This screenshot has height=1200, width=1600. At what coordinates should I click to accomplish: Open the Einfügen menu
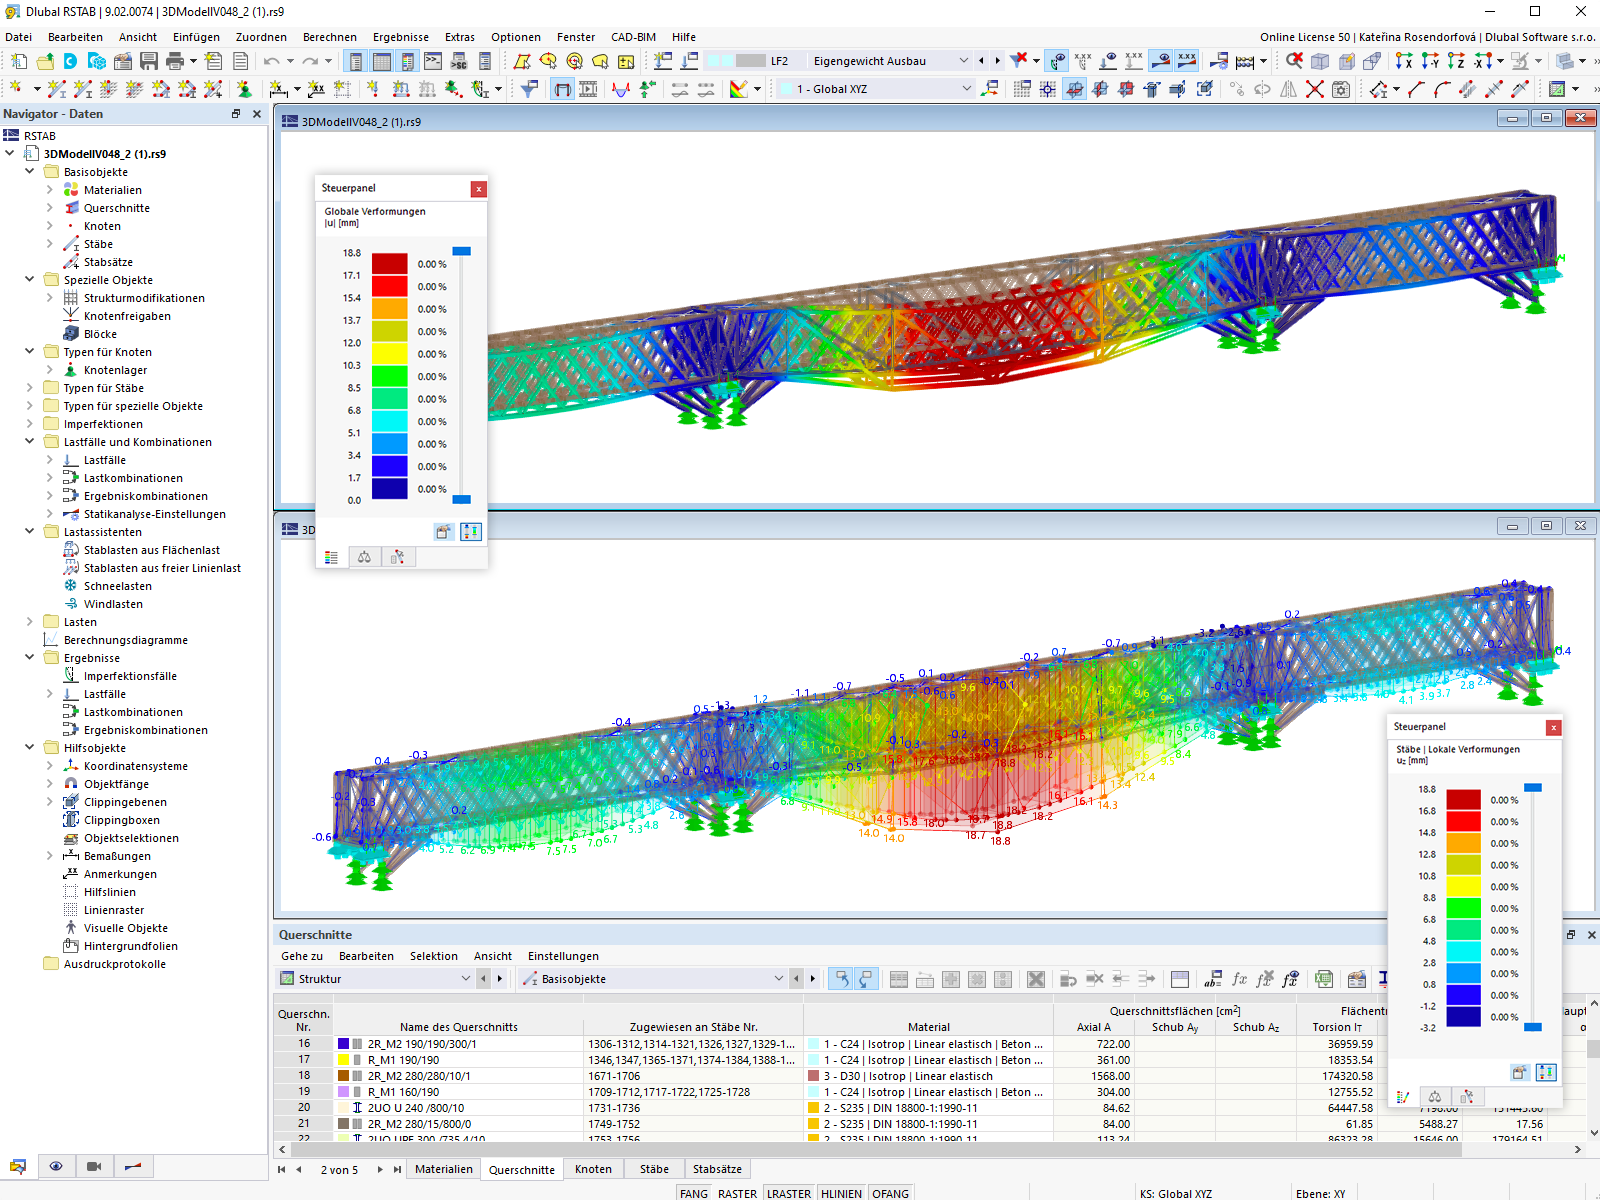click(196, 37)
